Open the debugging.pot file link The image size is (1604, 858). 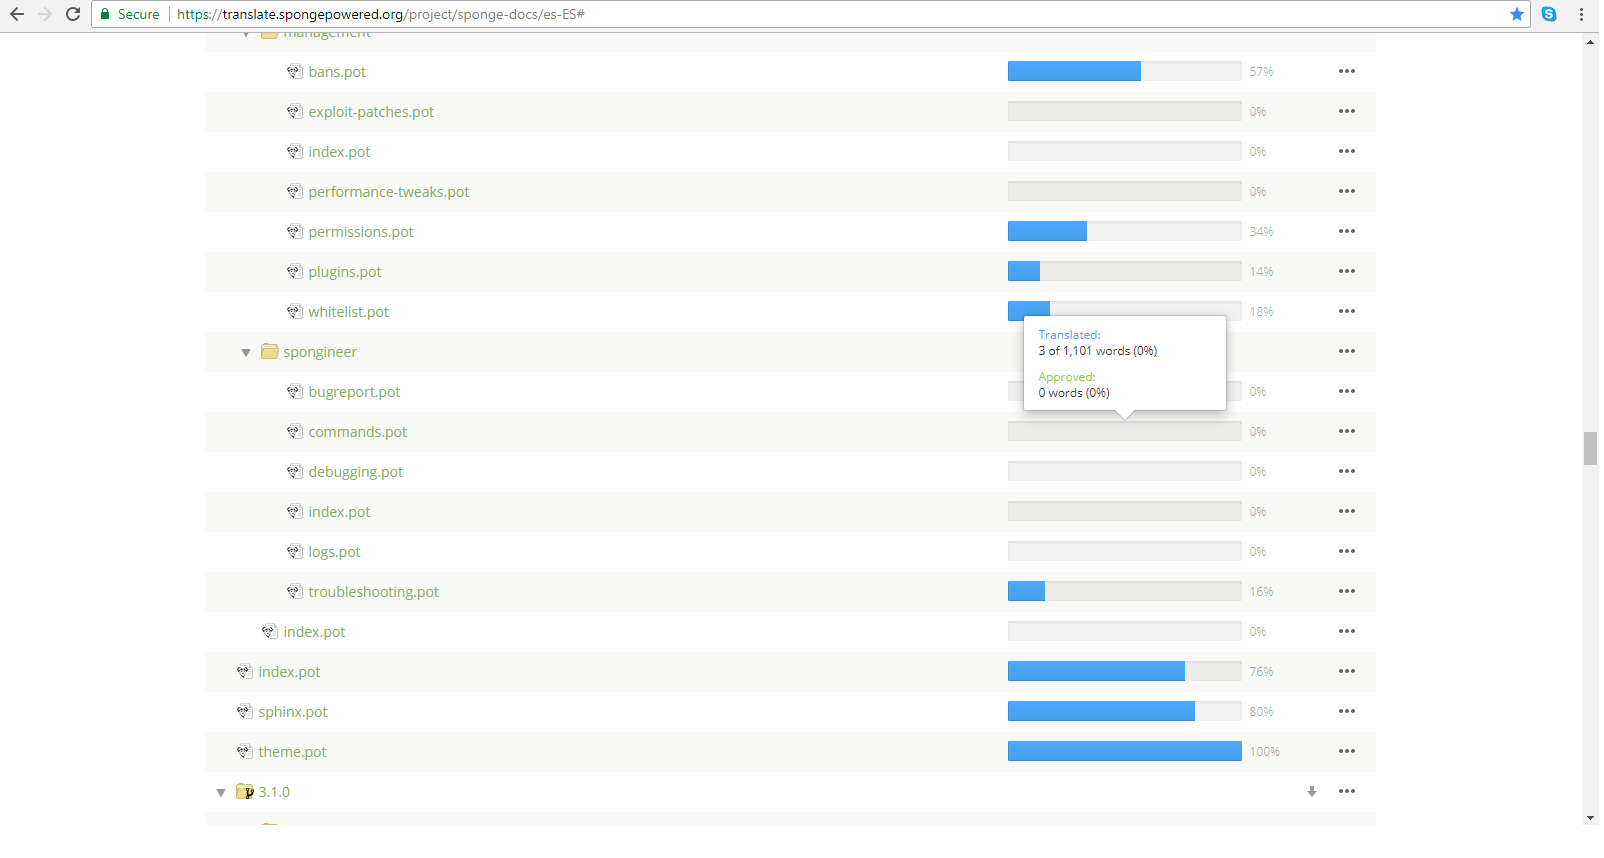tap(356, 472)
